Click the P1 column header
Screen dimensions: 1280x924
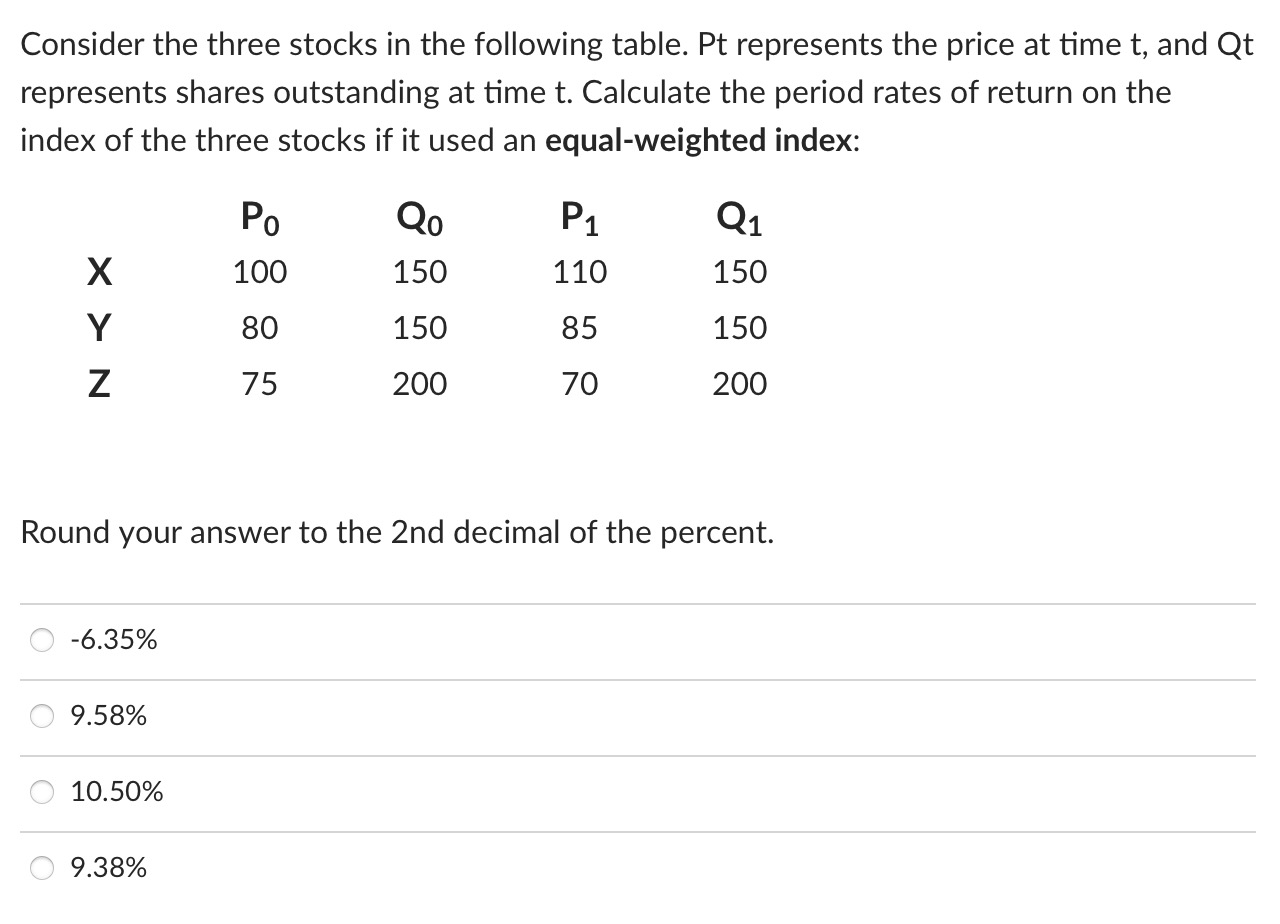click(x=579, y=218)
